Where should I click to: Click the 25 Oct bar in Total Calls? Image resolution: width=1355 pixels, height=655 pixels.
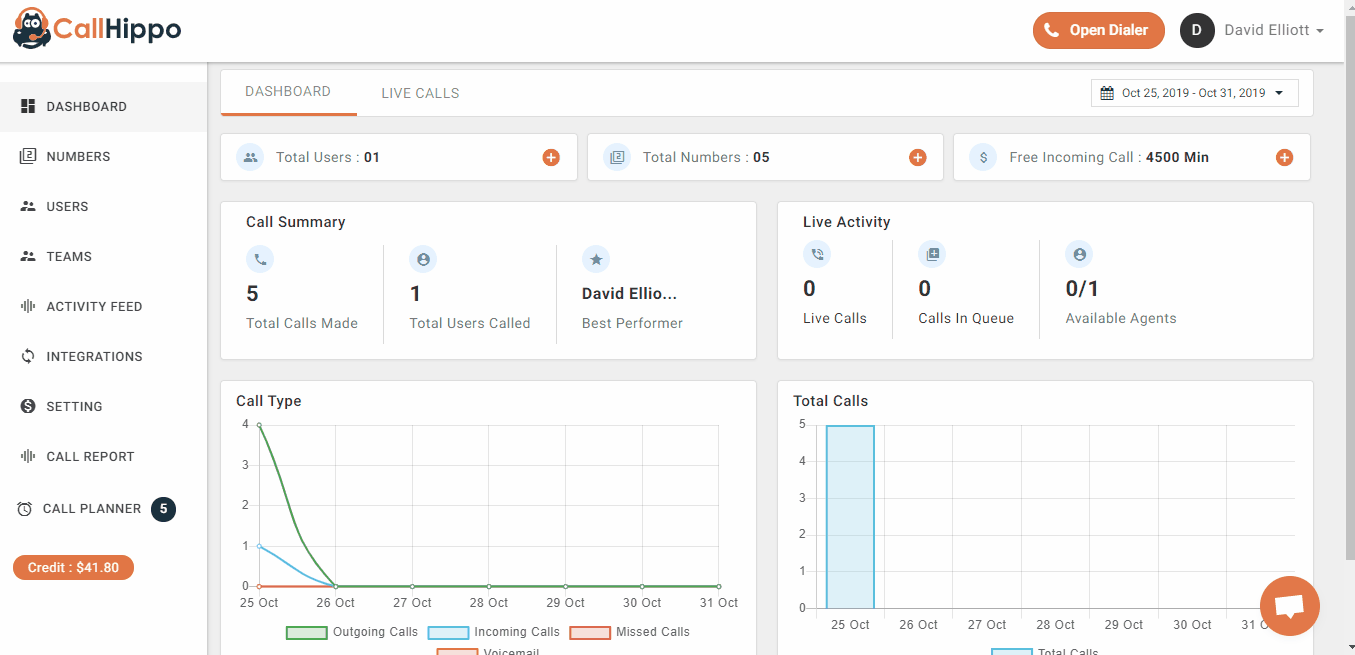click(x=850, y=516)
